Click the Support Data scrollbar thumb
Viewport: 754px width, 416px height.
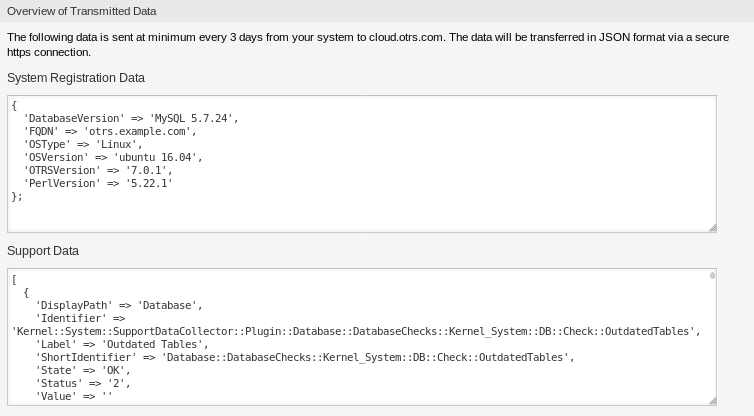pyautogui.click(x=712, y=276)
